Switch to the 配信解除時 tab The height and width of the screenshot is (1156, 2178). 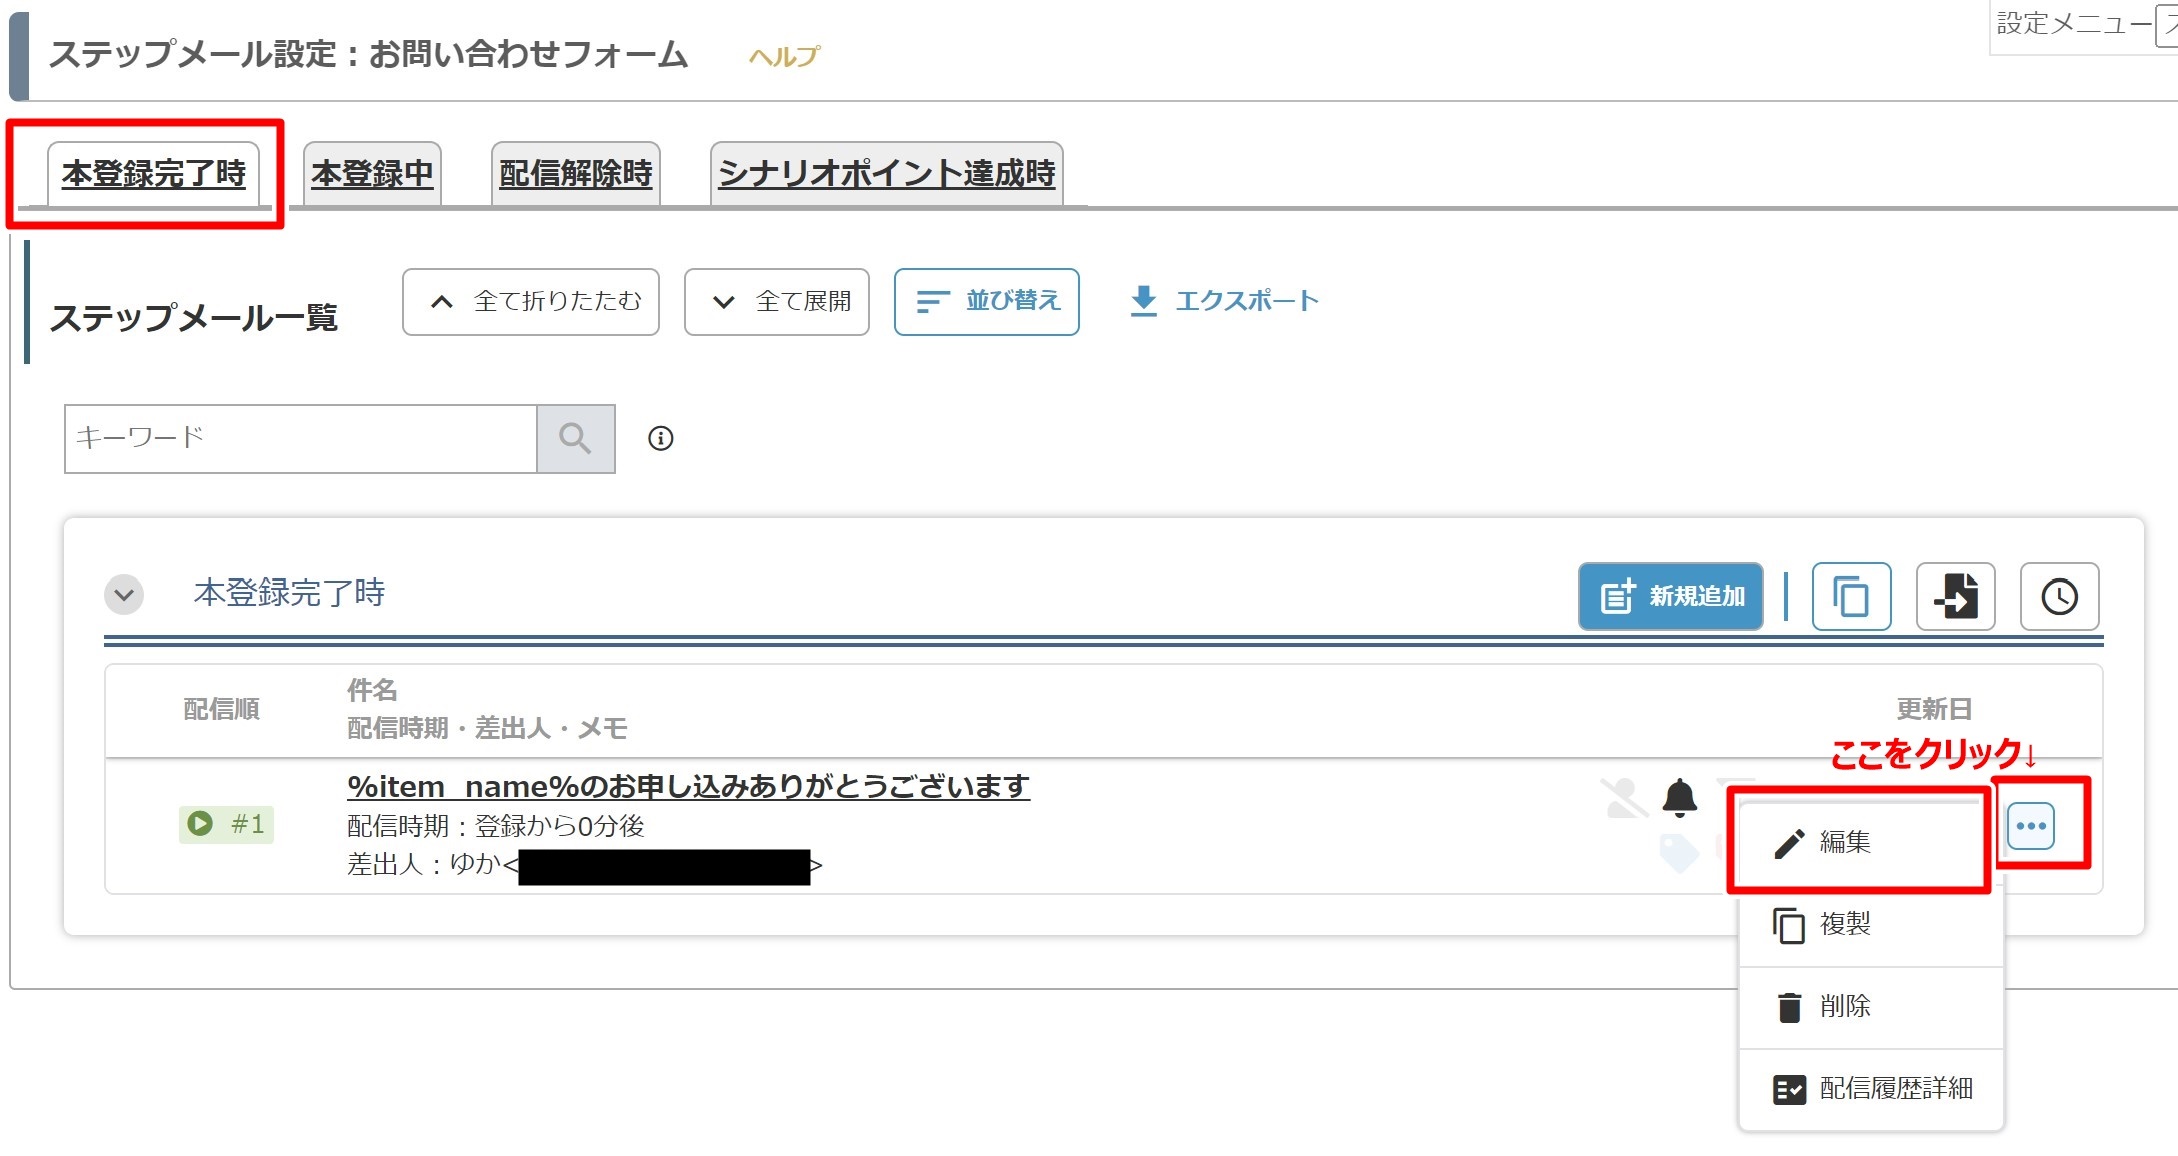coord(575,174)
